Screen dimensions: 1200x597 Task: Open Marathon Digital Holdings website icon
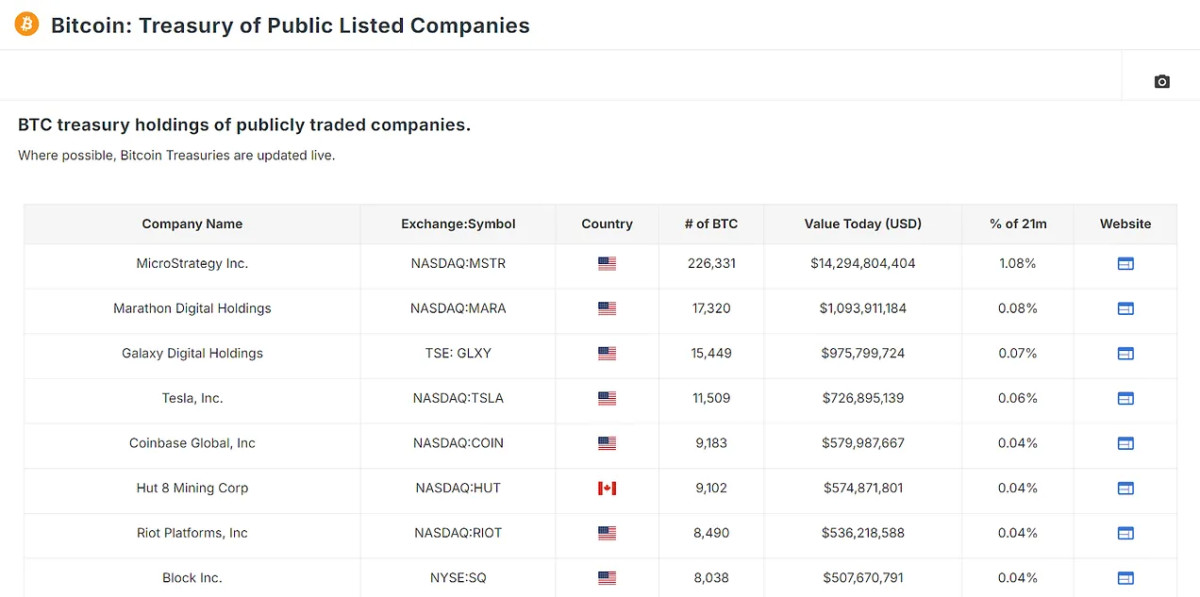tap(1125, 309)
